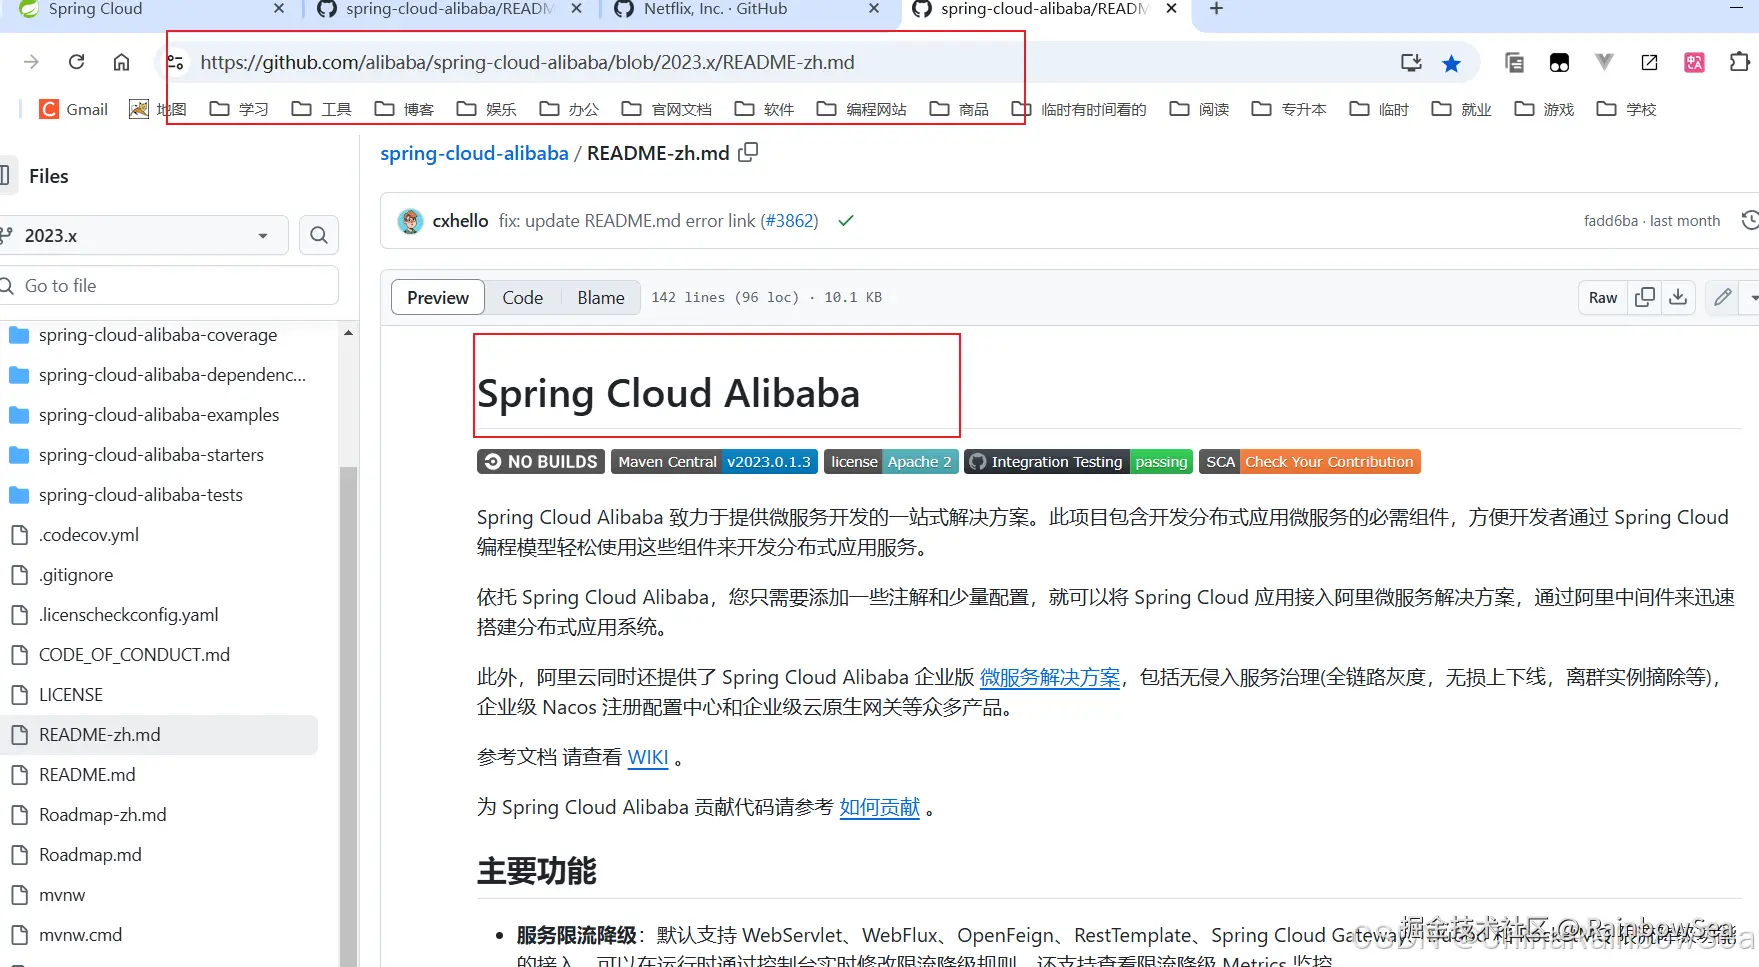Follow the 如何贡献 link
This screenshot has width=1759, height=967.
coord(880,807)
